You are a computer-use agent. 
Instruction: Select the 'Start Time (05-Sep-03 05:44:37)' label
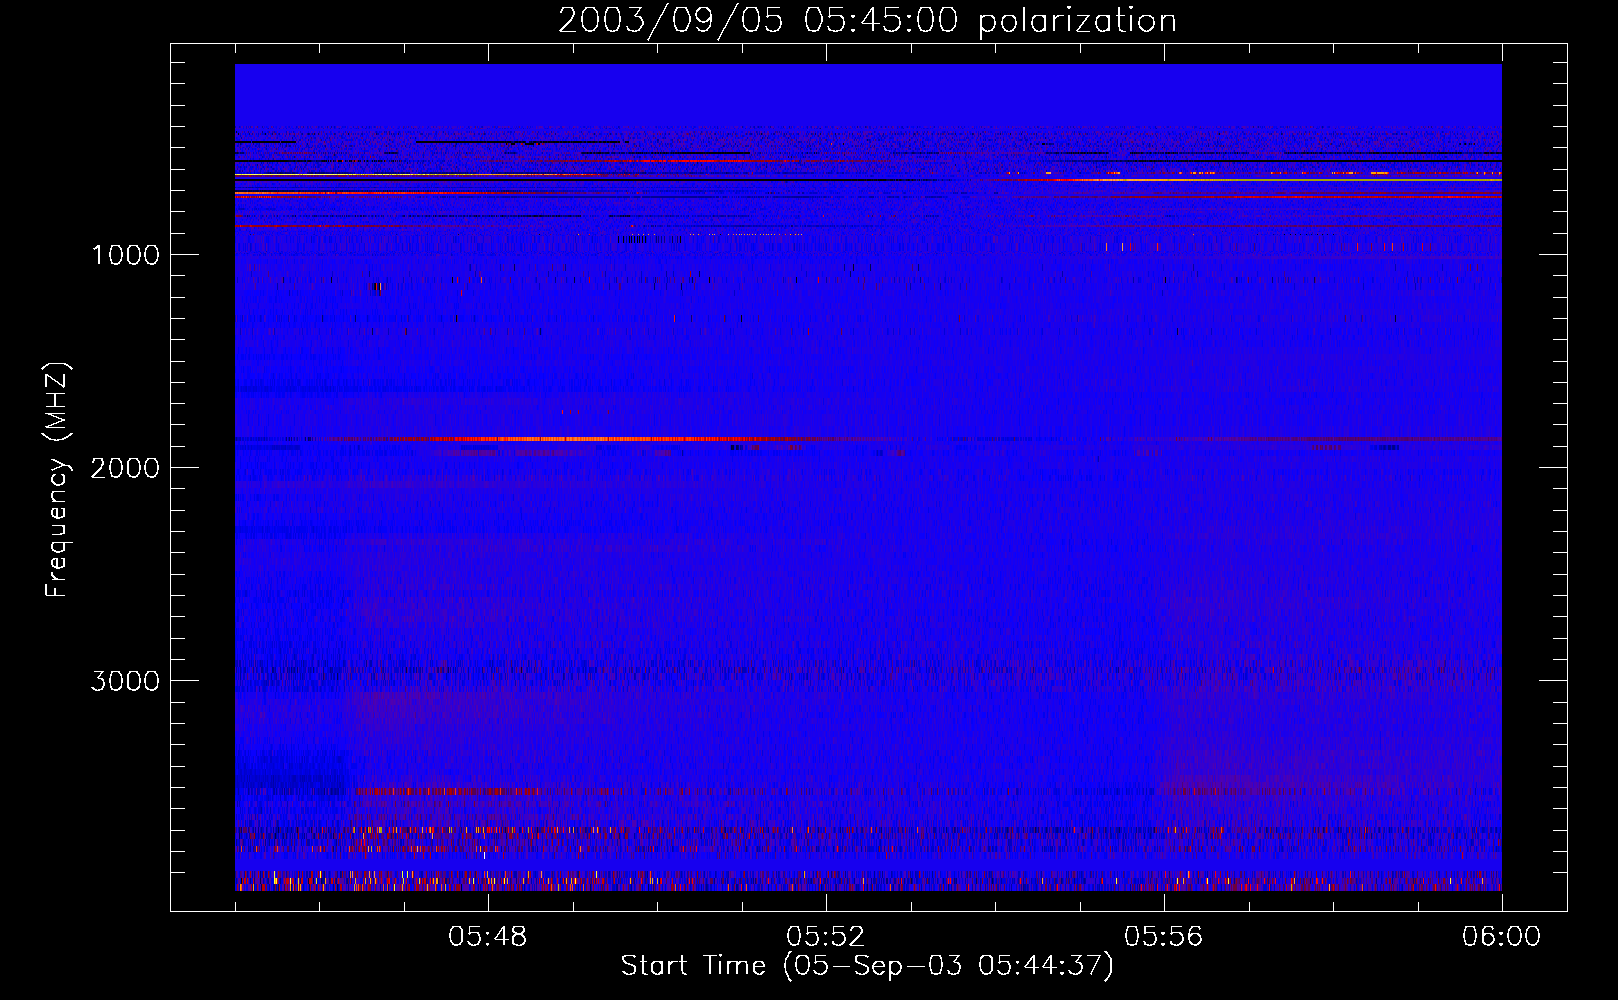pos(867,966)
